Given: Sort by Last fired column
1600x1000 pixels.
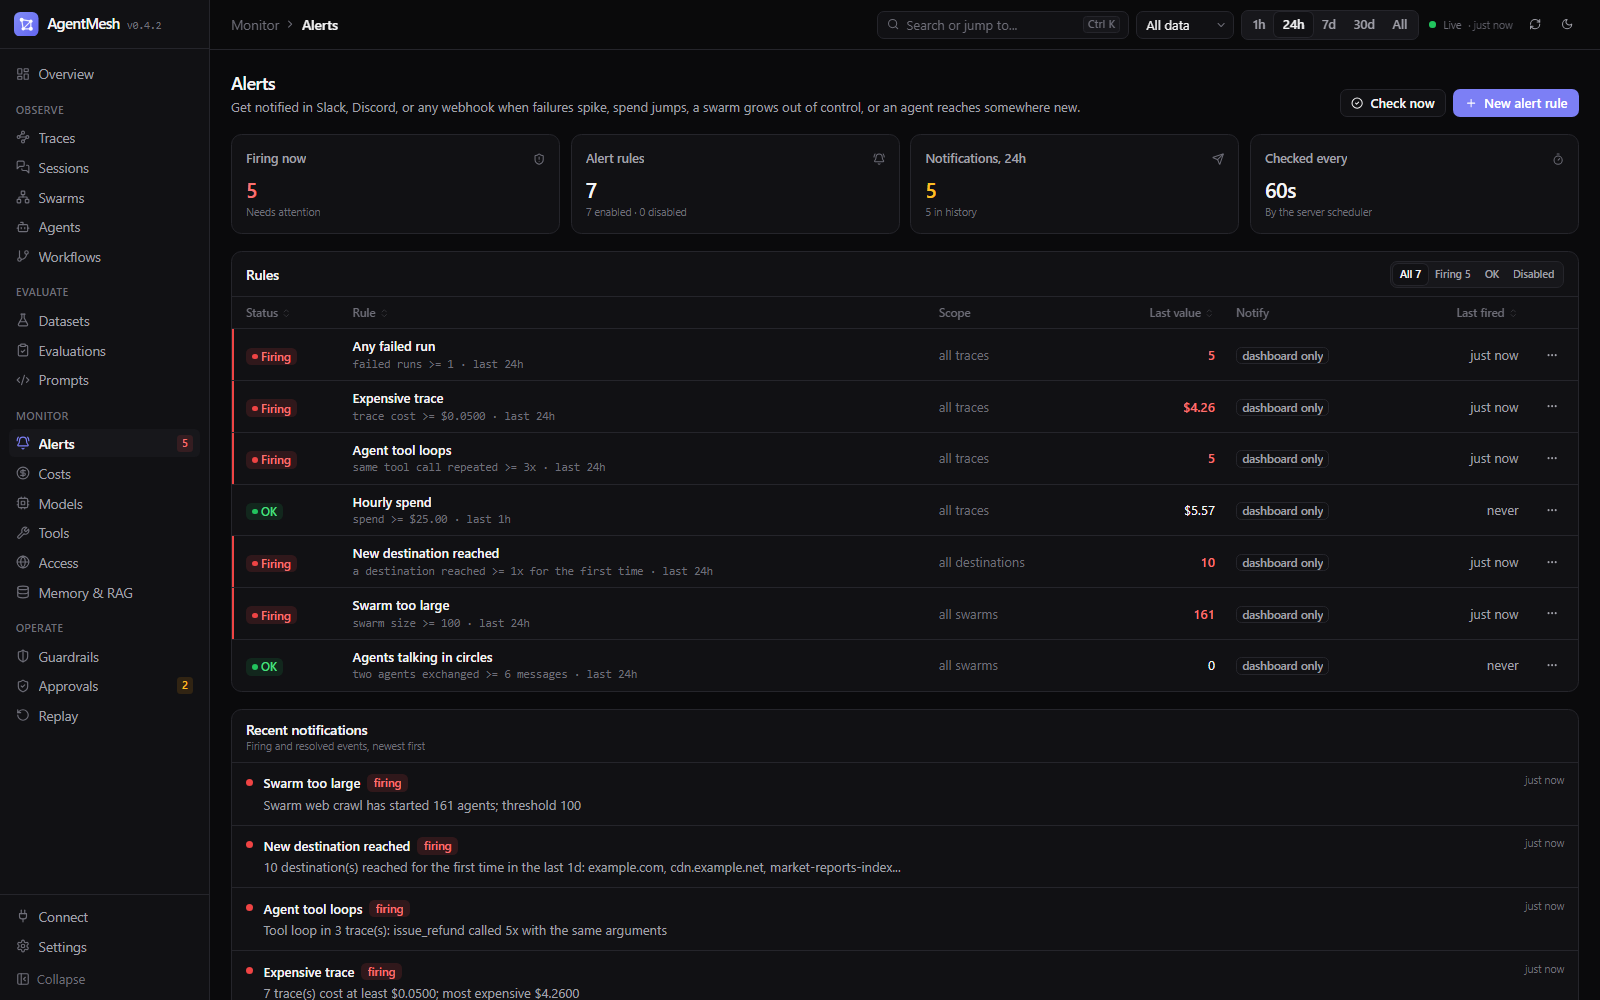Looking at the screenshot, I should (x=1486, y=313).
